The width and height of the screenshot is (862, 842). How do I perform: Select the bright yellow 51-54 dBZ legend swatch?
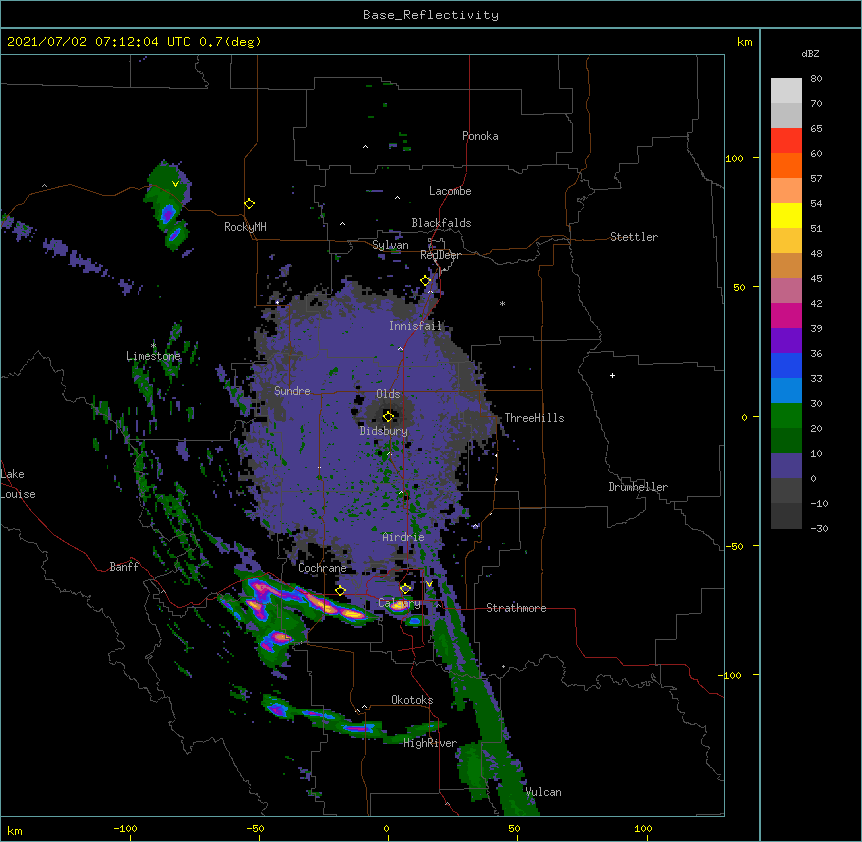[786, 215]
